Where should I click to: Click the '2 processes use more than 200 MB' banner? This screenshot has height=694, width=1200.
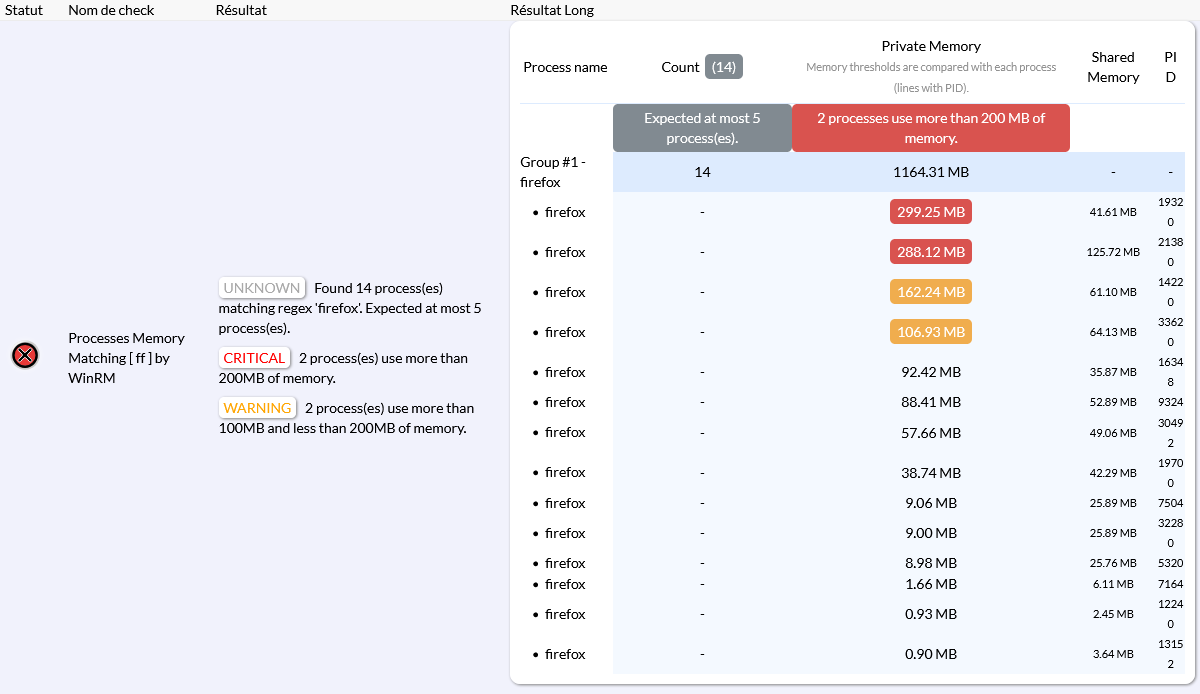tap(930, 128)
